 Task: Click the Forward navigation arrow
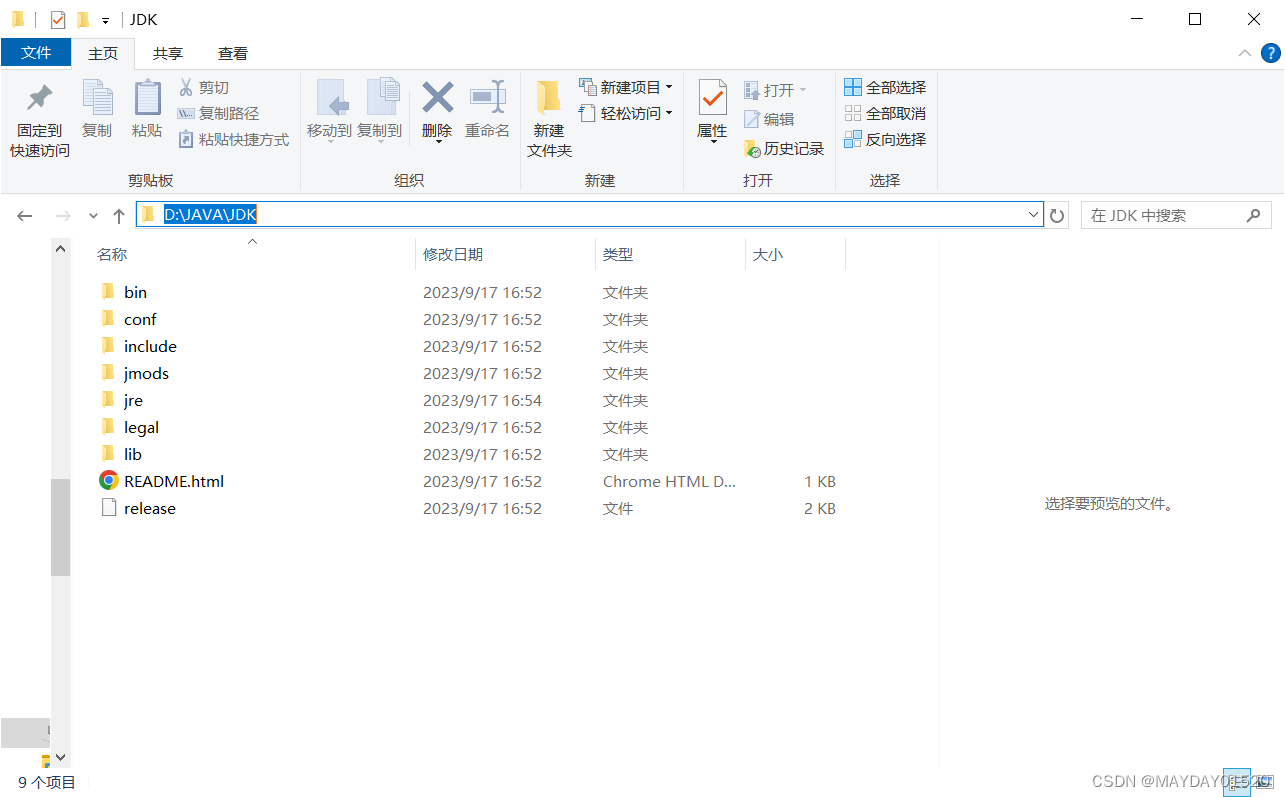62,216
